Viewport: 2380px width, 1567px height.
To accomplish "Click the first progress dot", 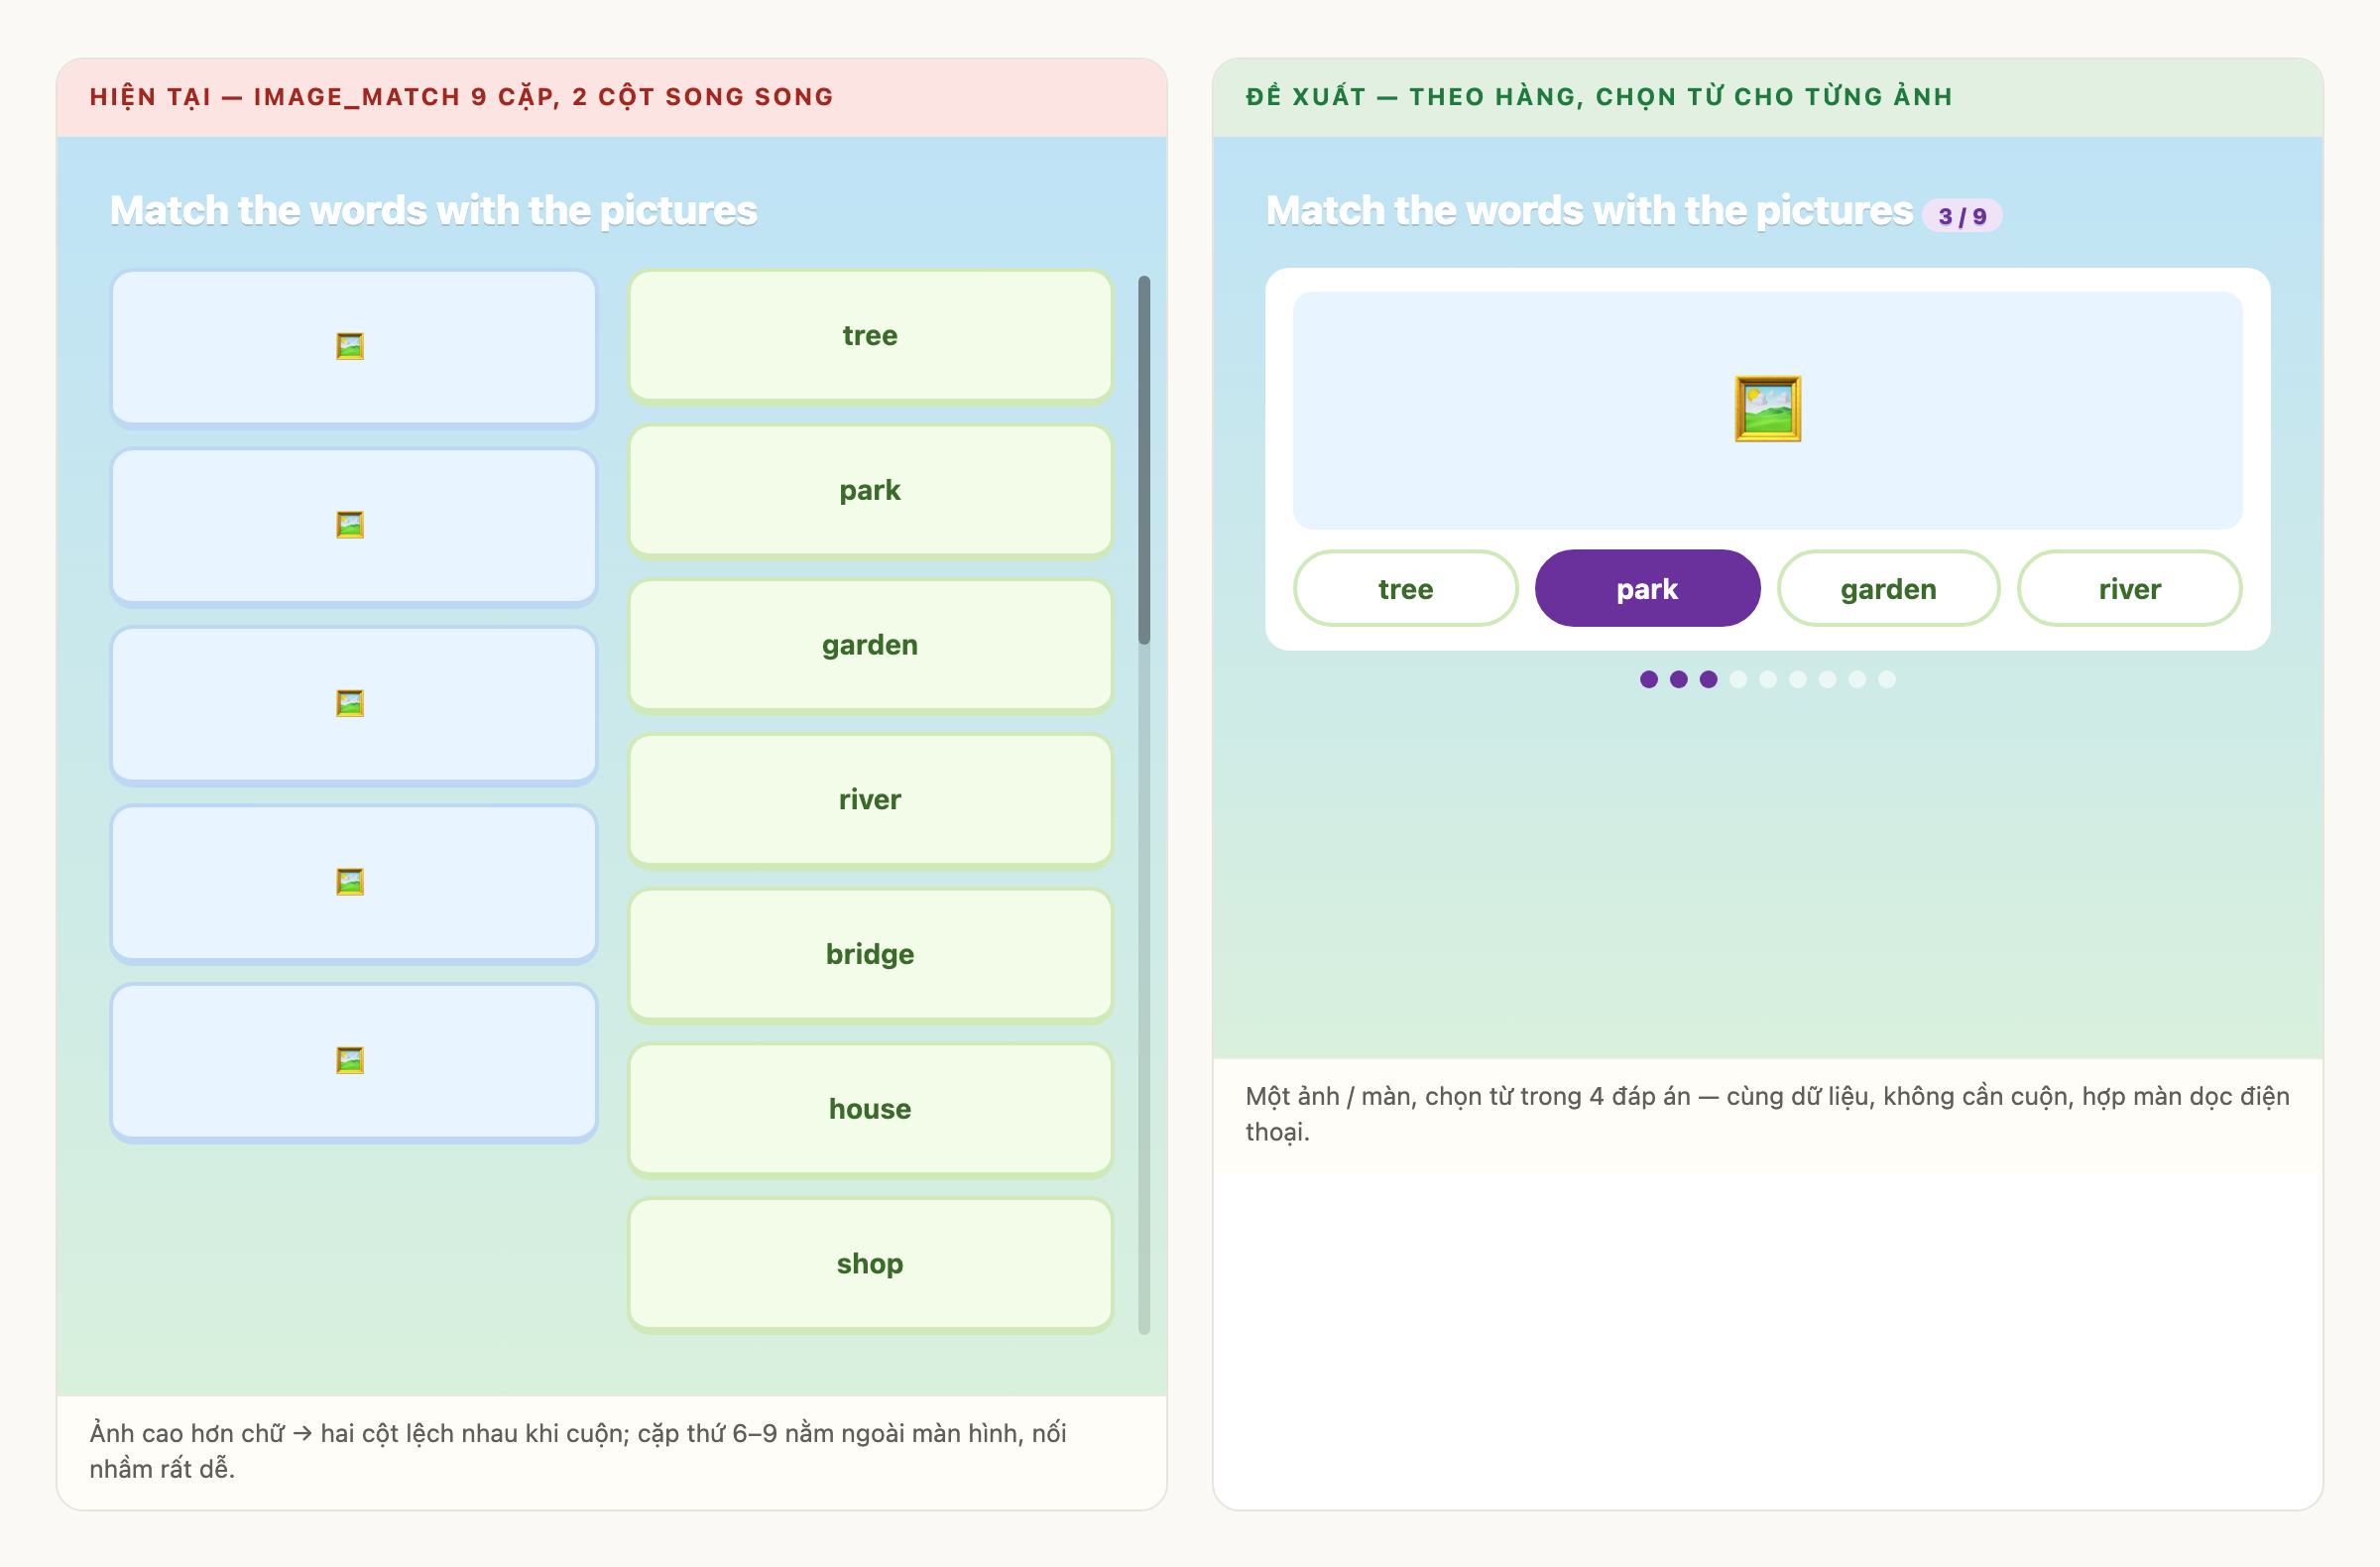I will (x=1649, y=680).
